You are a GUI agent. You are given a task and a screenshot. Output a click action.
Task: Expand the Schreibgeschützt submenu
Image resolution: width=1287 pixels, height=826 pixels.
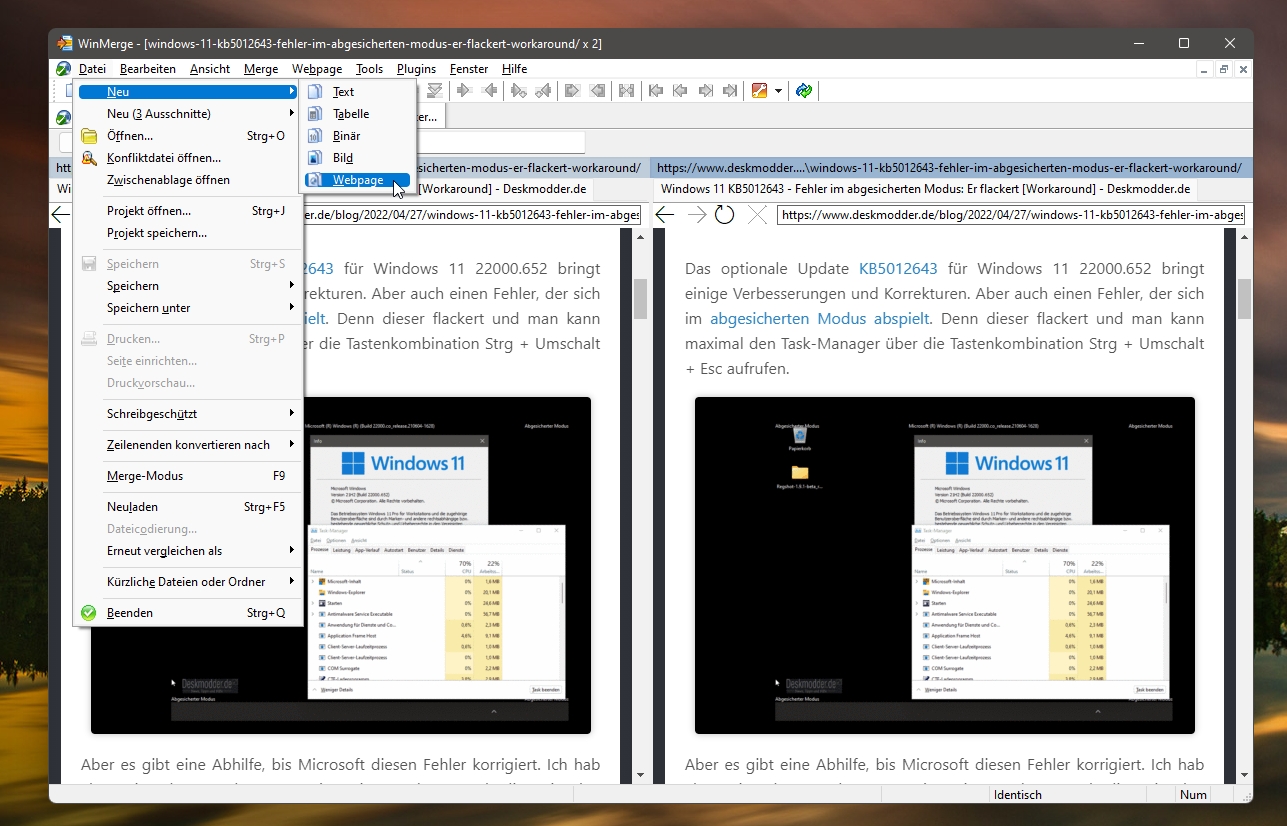point(188,414)
